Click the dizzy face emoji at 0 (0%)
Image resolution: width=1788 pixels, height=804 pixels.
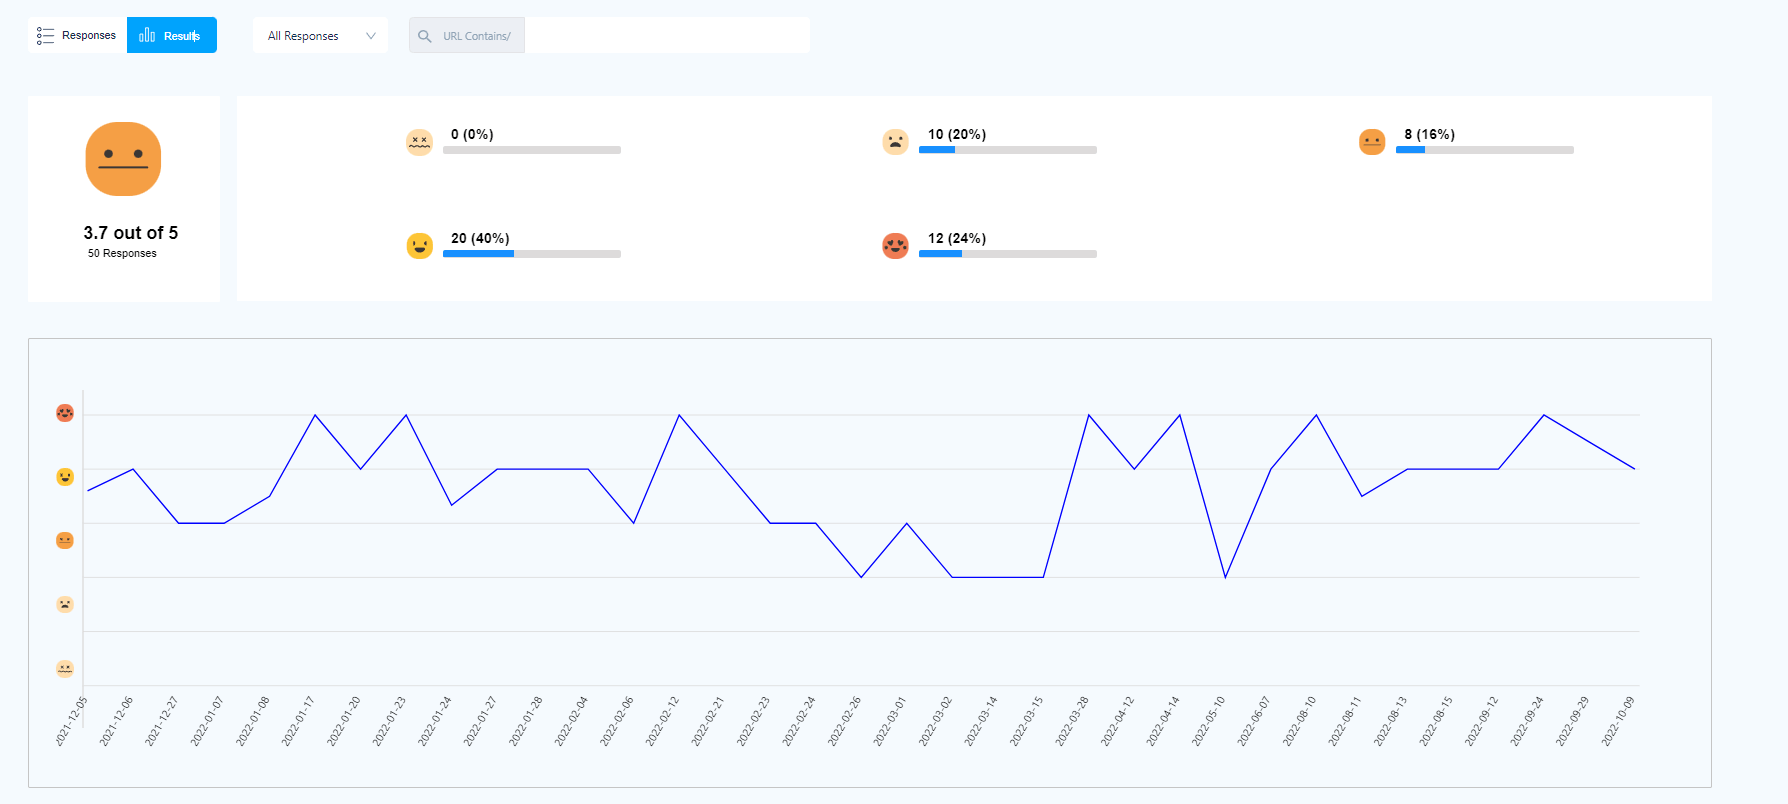(x=419, y=142)
